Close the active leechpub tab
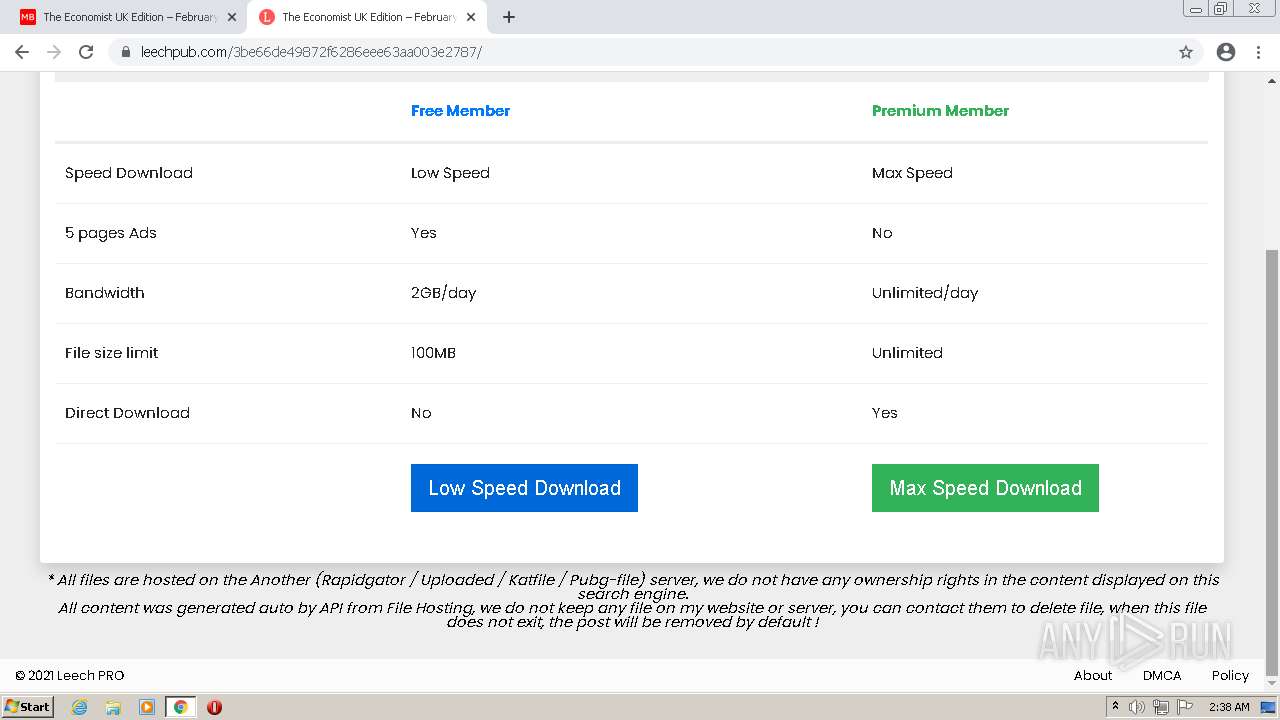The height and width of the screenshot is (720, 1280). point(471,17)
